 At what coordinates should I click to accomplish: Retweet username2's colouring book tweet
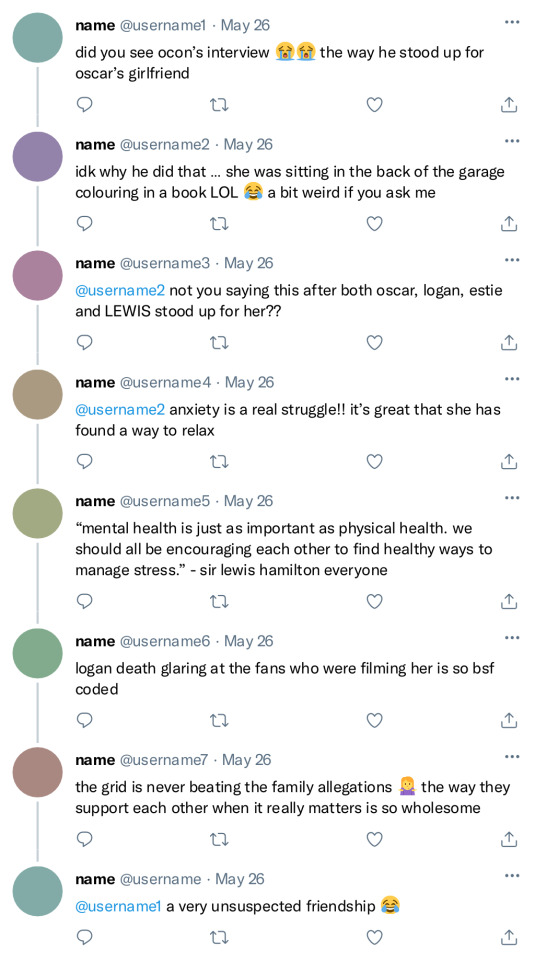pos(219,224)
